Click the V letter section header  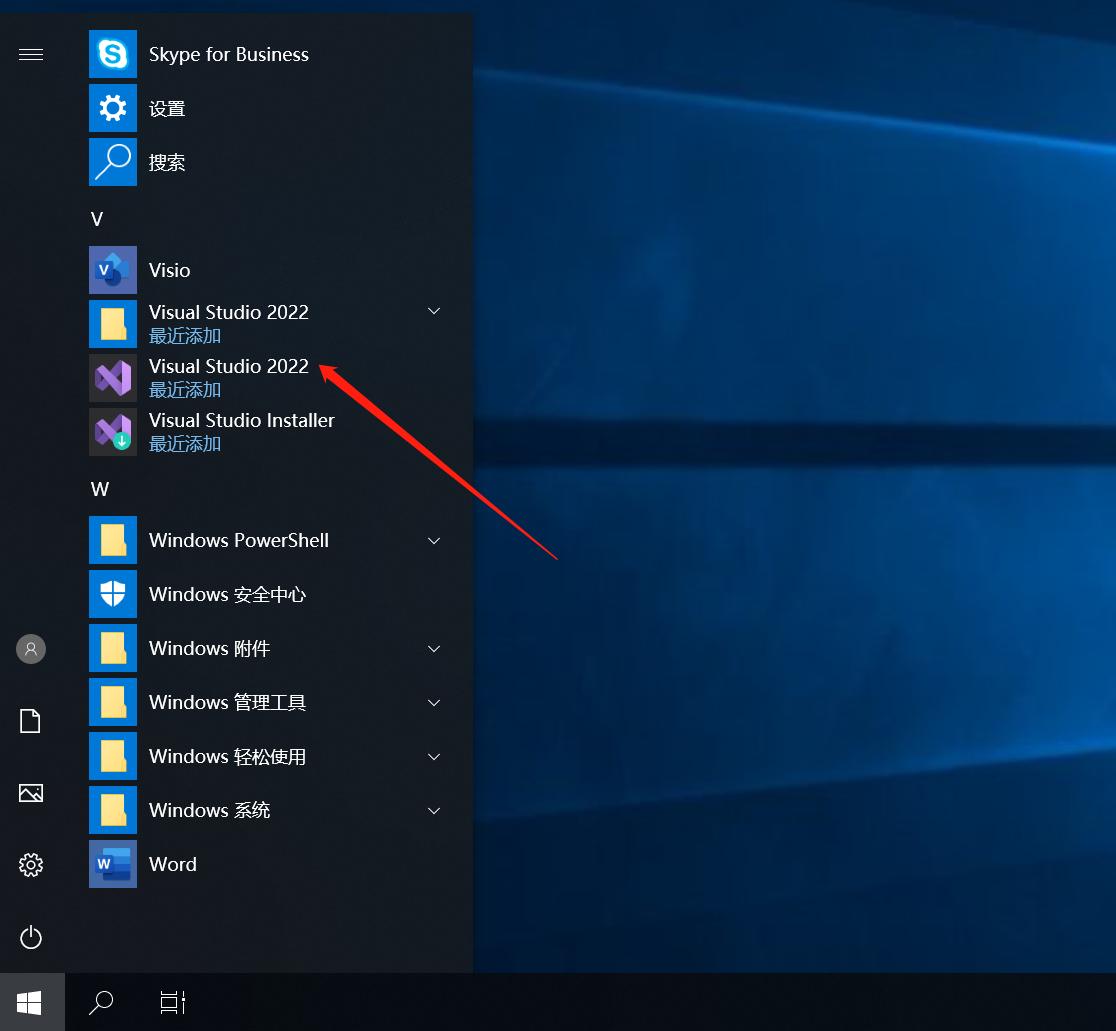(x=97, y=219)
